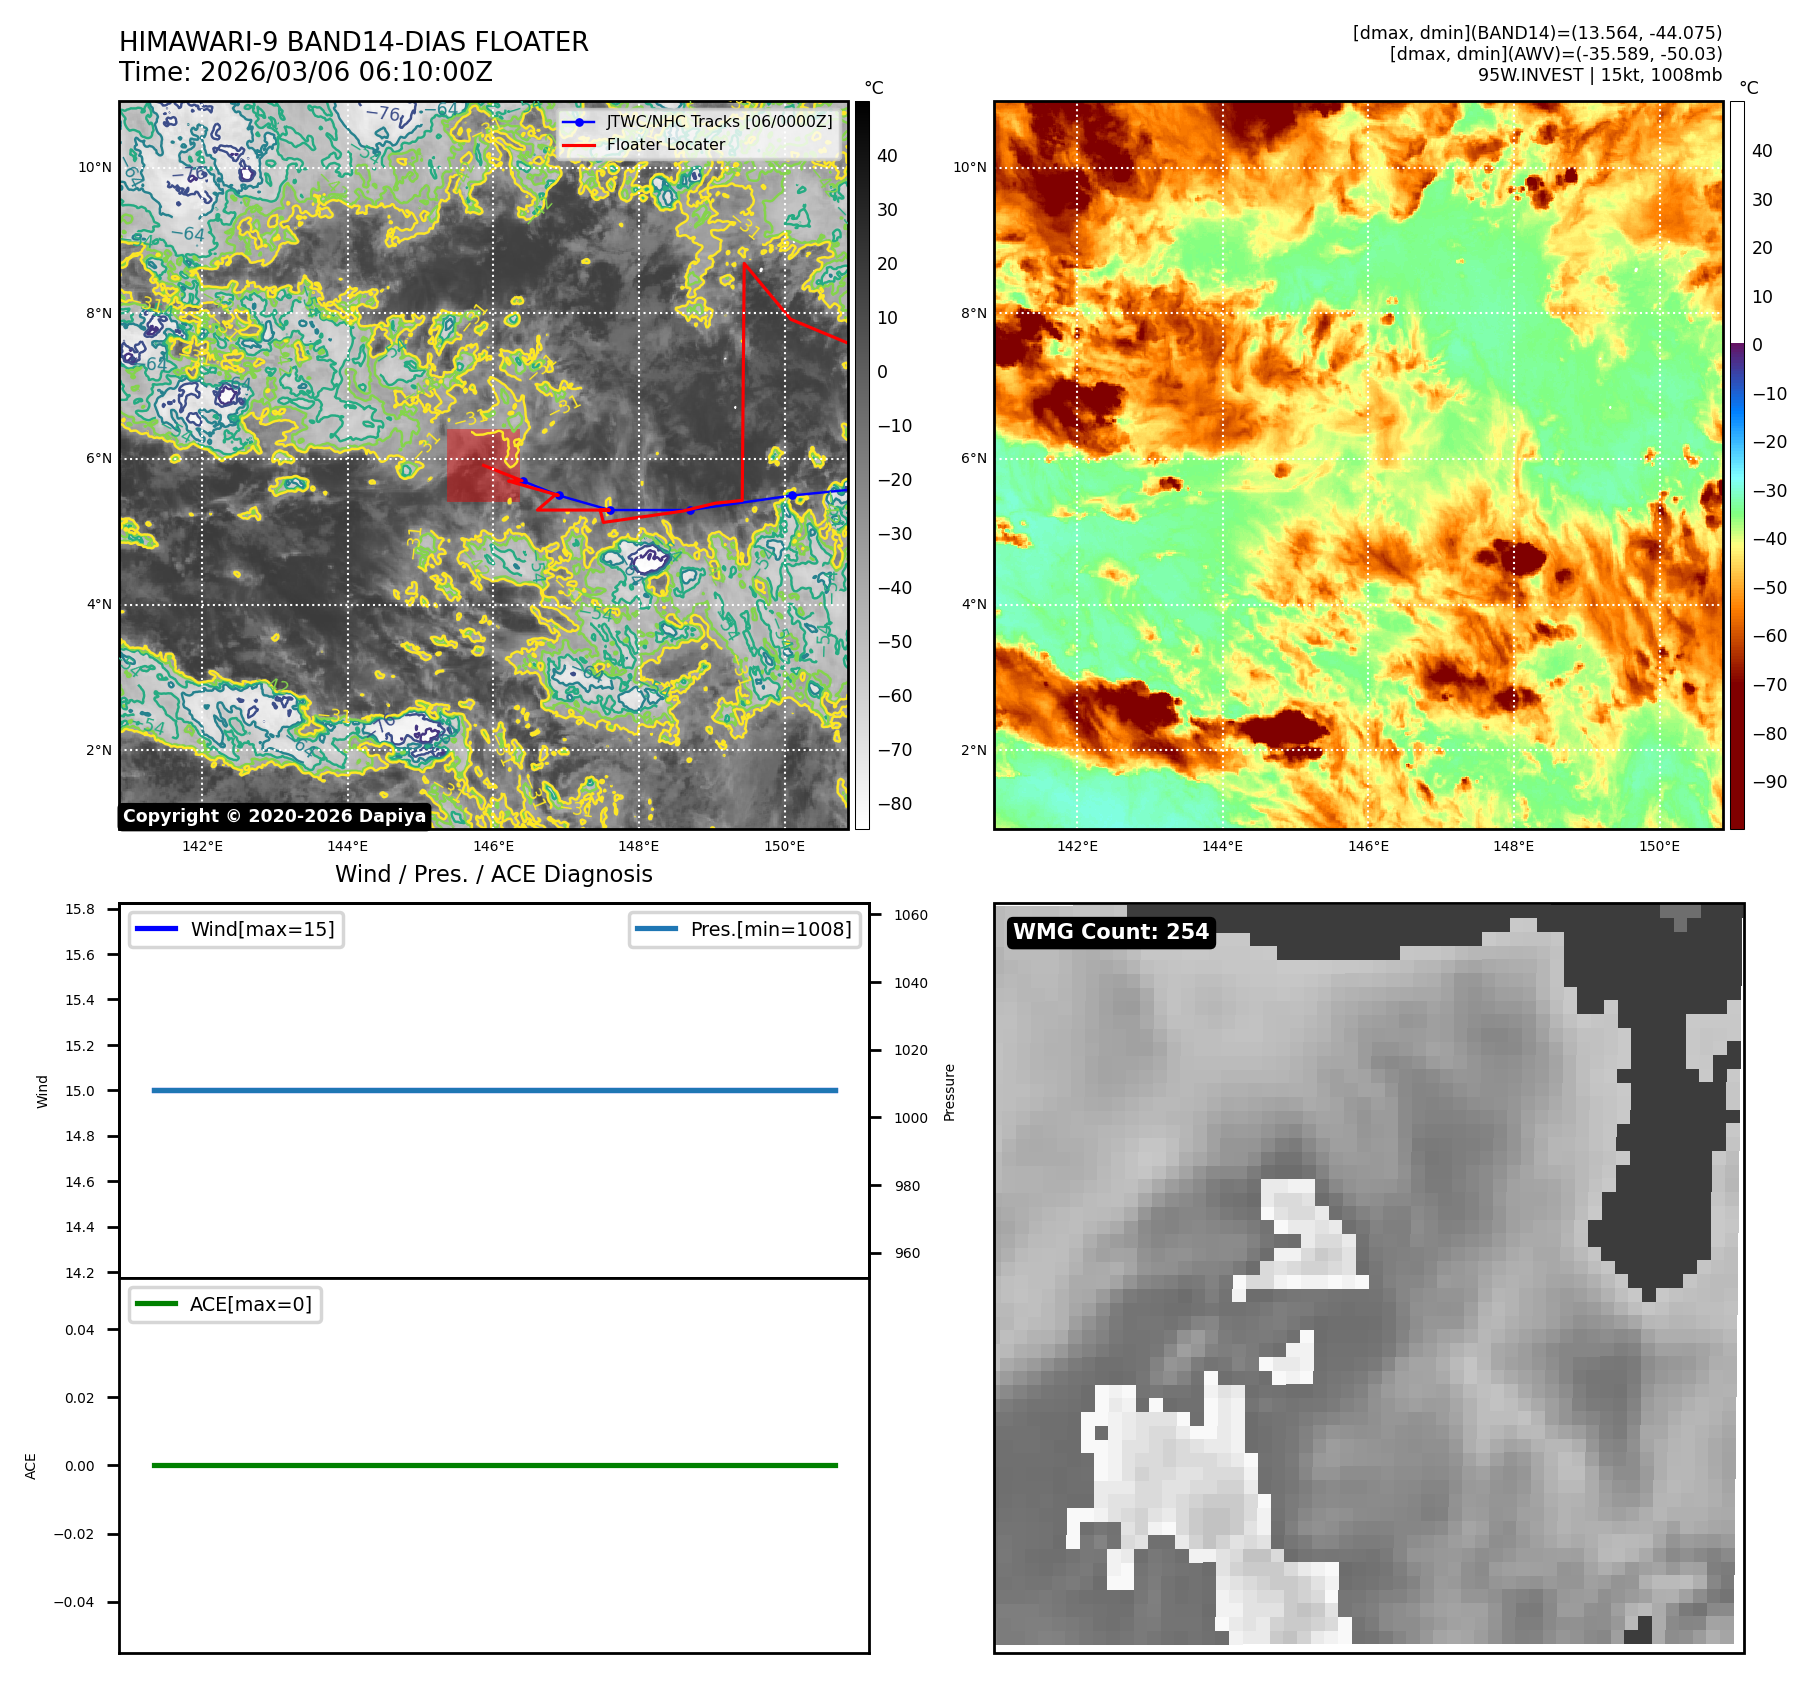Click the green ACE line in chart

pos(494,1465)
